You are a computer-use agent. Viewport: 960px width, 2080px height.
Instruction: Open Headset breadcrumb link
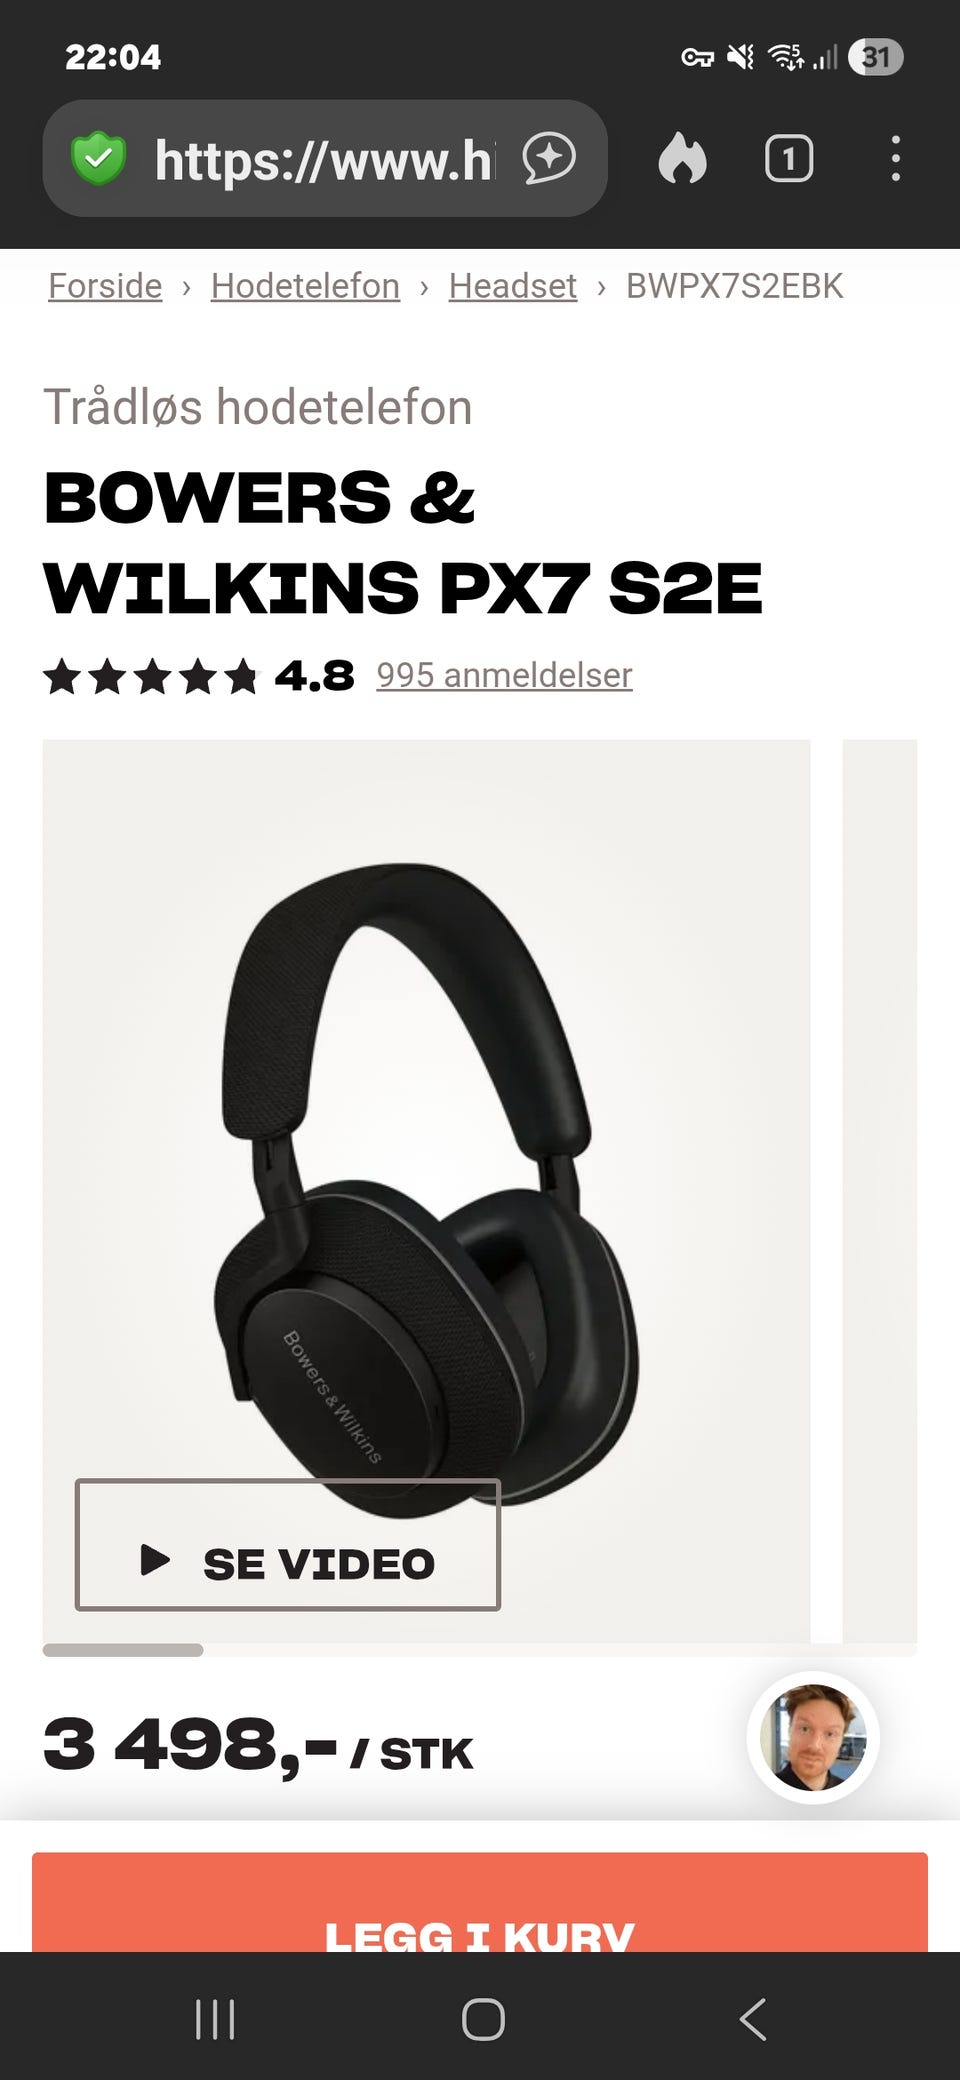coord(512,286)
